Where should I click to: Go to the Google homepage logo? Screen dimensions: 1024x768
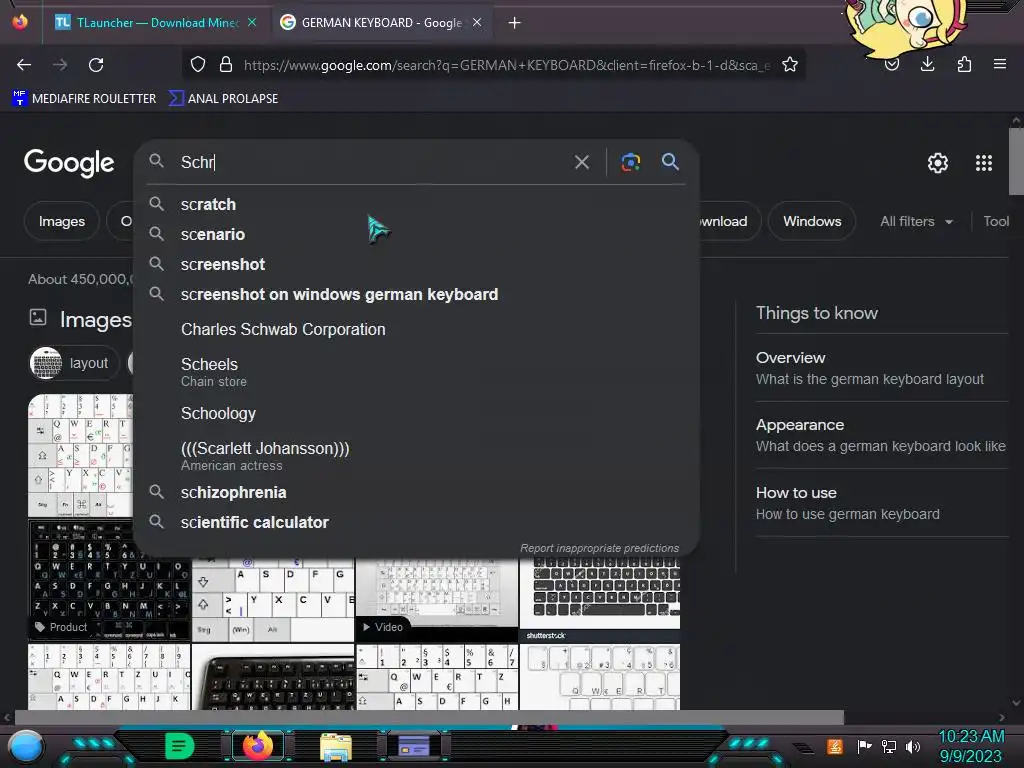[69, 163]
